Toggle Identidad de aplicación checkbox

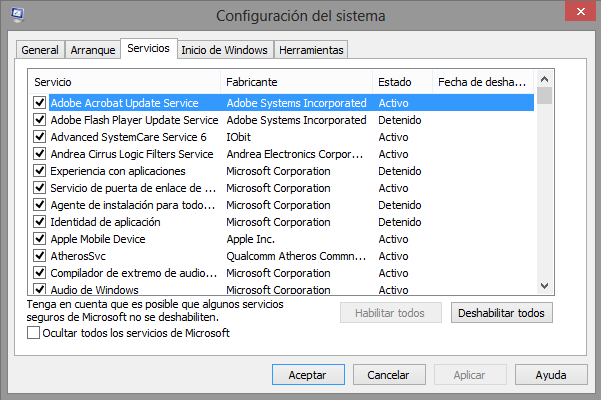click(39, 222)
